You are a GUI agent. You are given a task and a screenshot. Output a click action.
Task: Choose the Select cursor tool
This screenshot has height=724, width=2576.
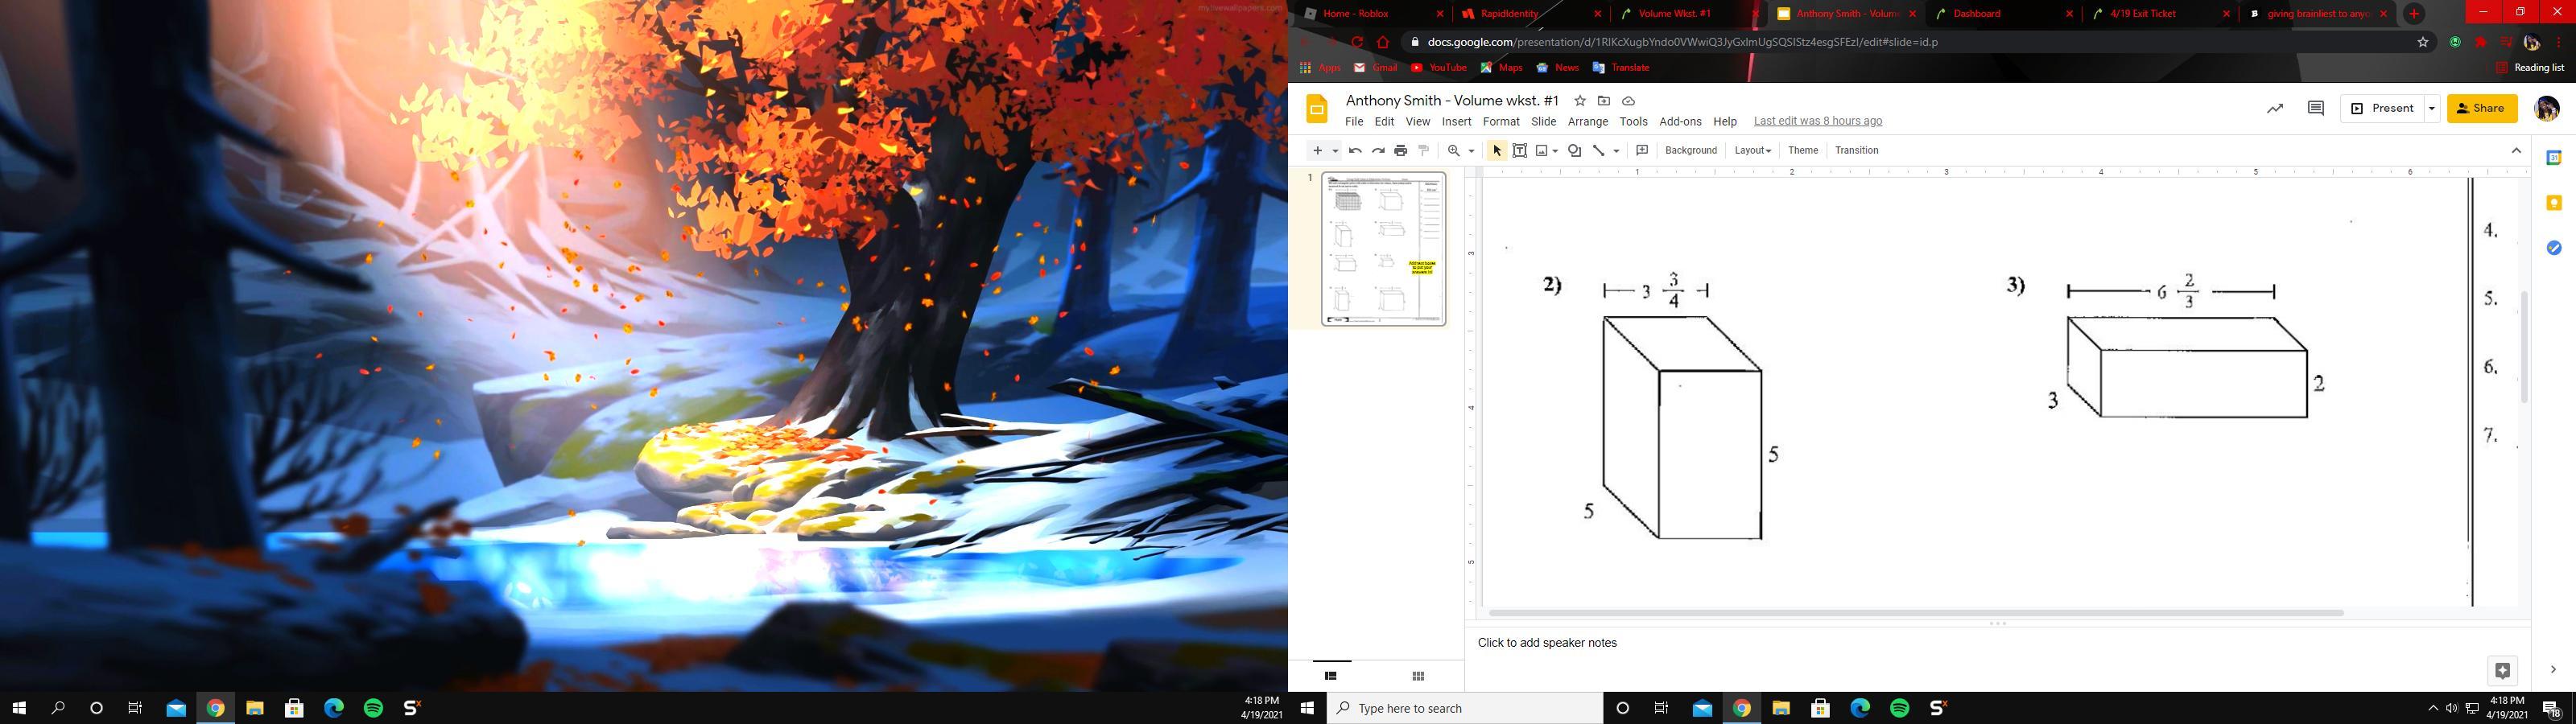point(1497,150)
